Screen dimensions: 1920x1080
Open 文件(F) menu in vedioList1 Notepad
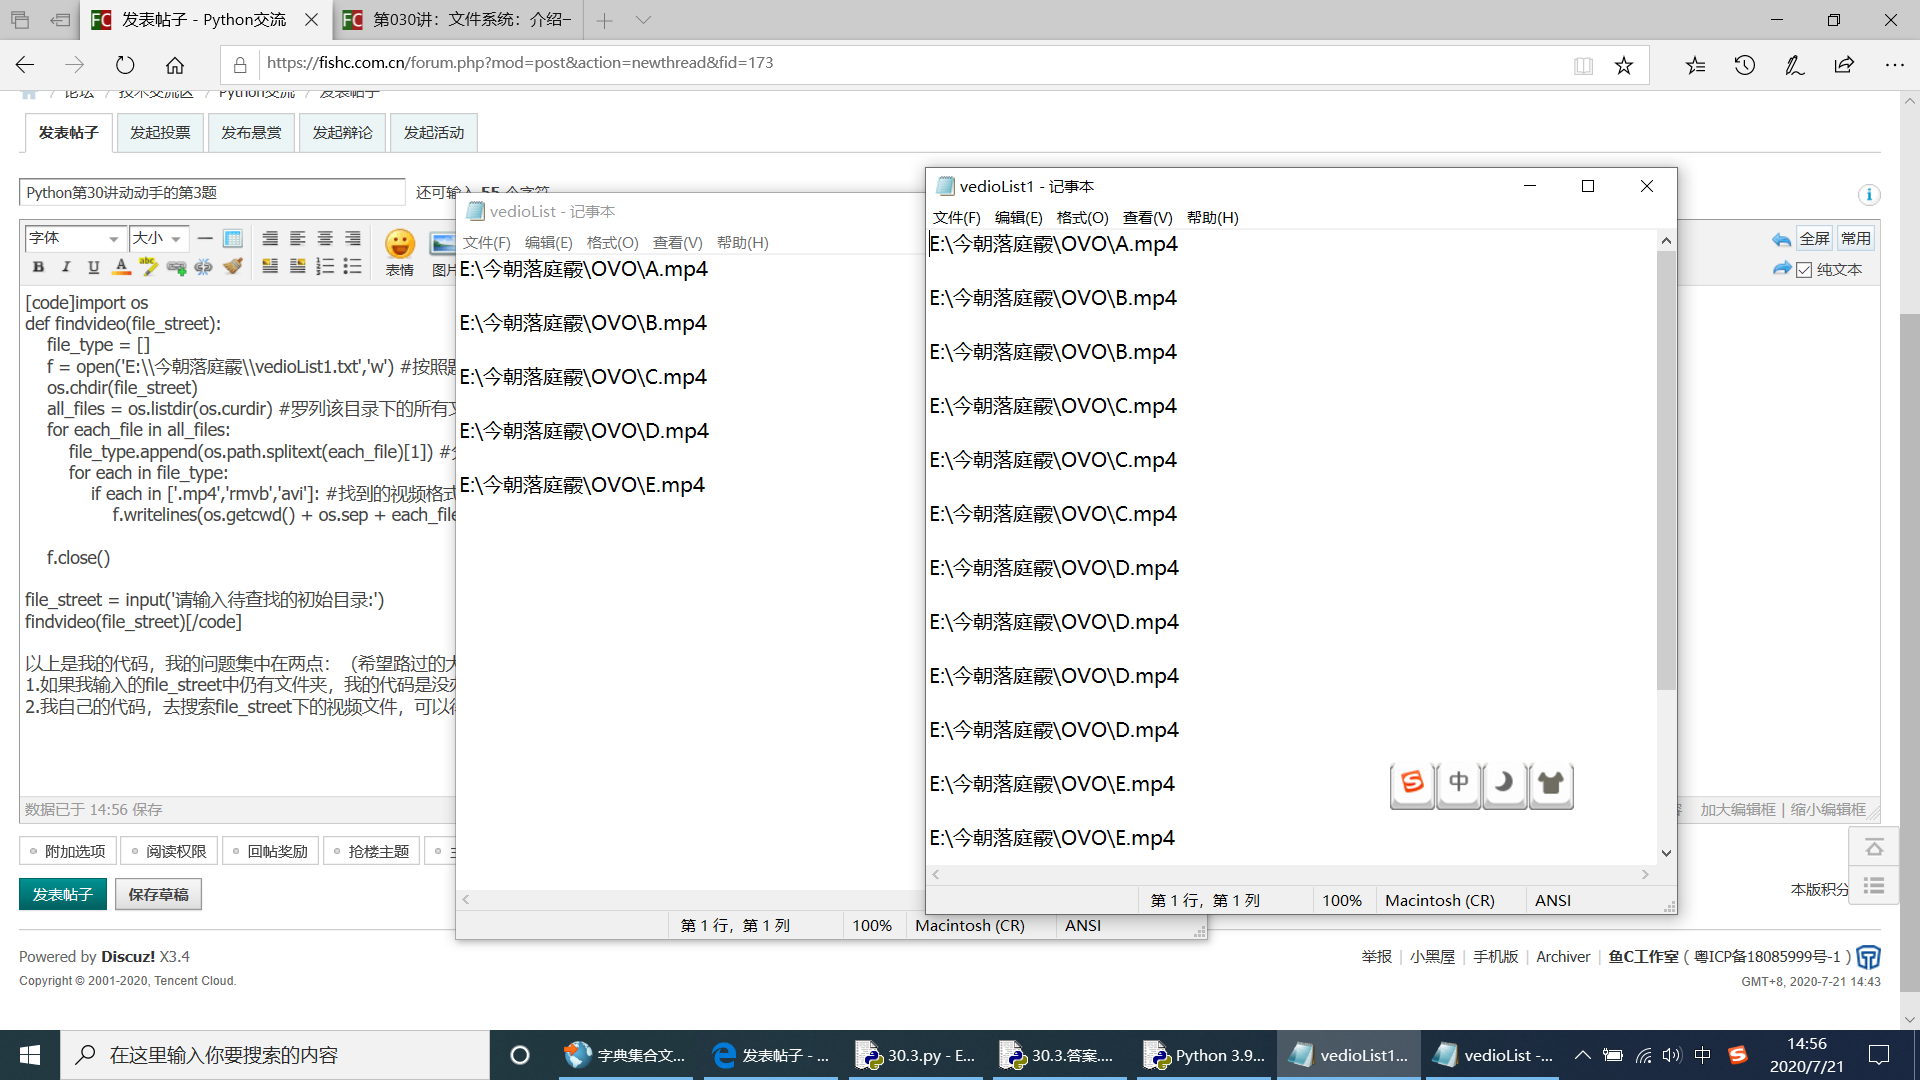(956, 217)
